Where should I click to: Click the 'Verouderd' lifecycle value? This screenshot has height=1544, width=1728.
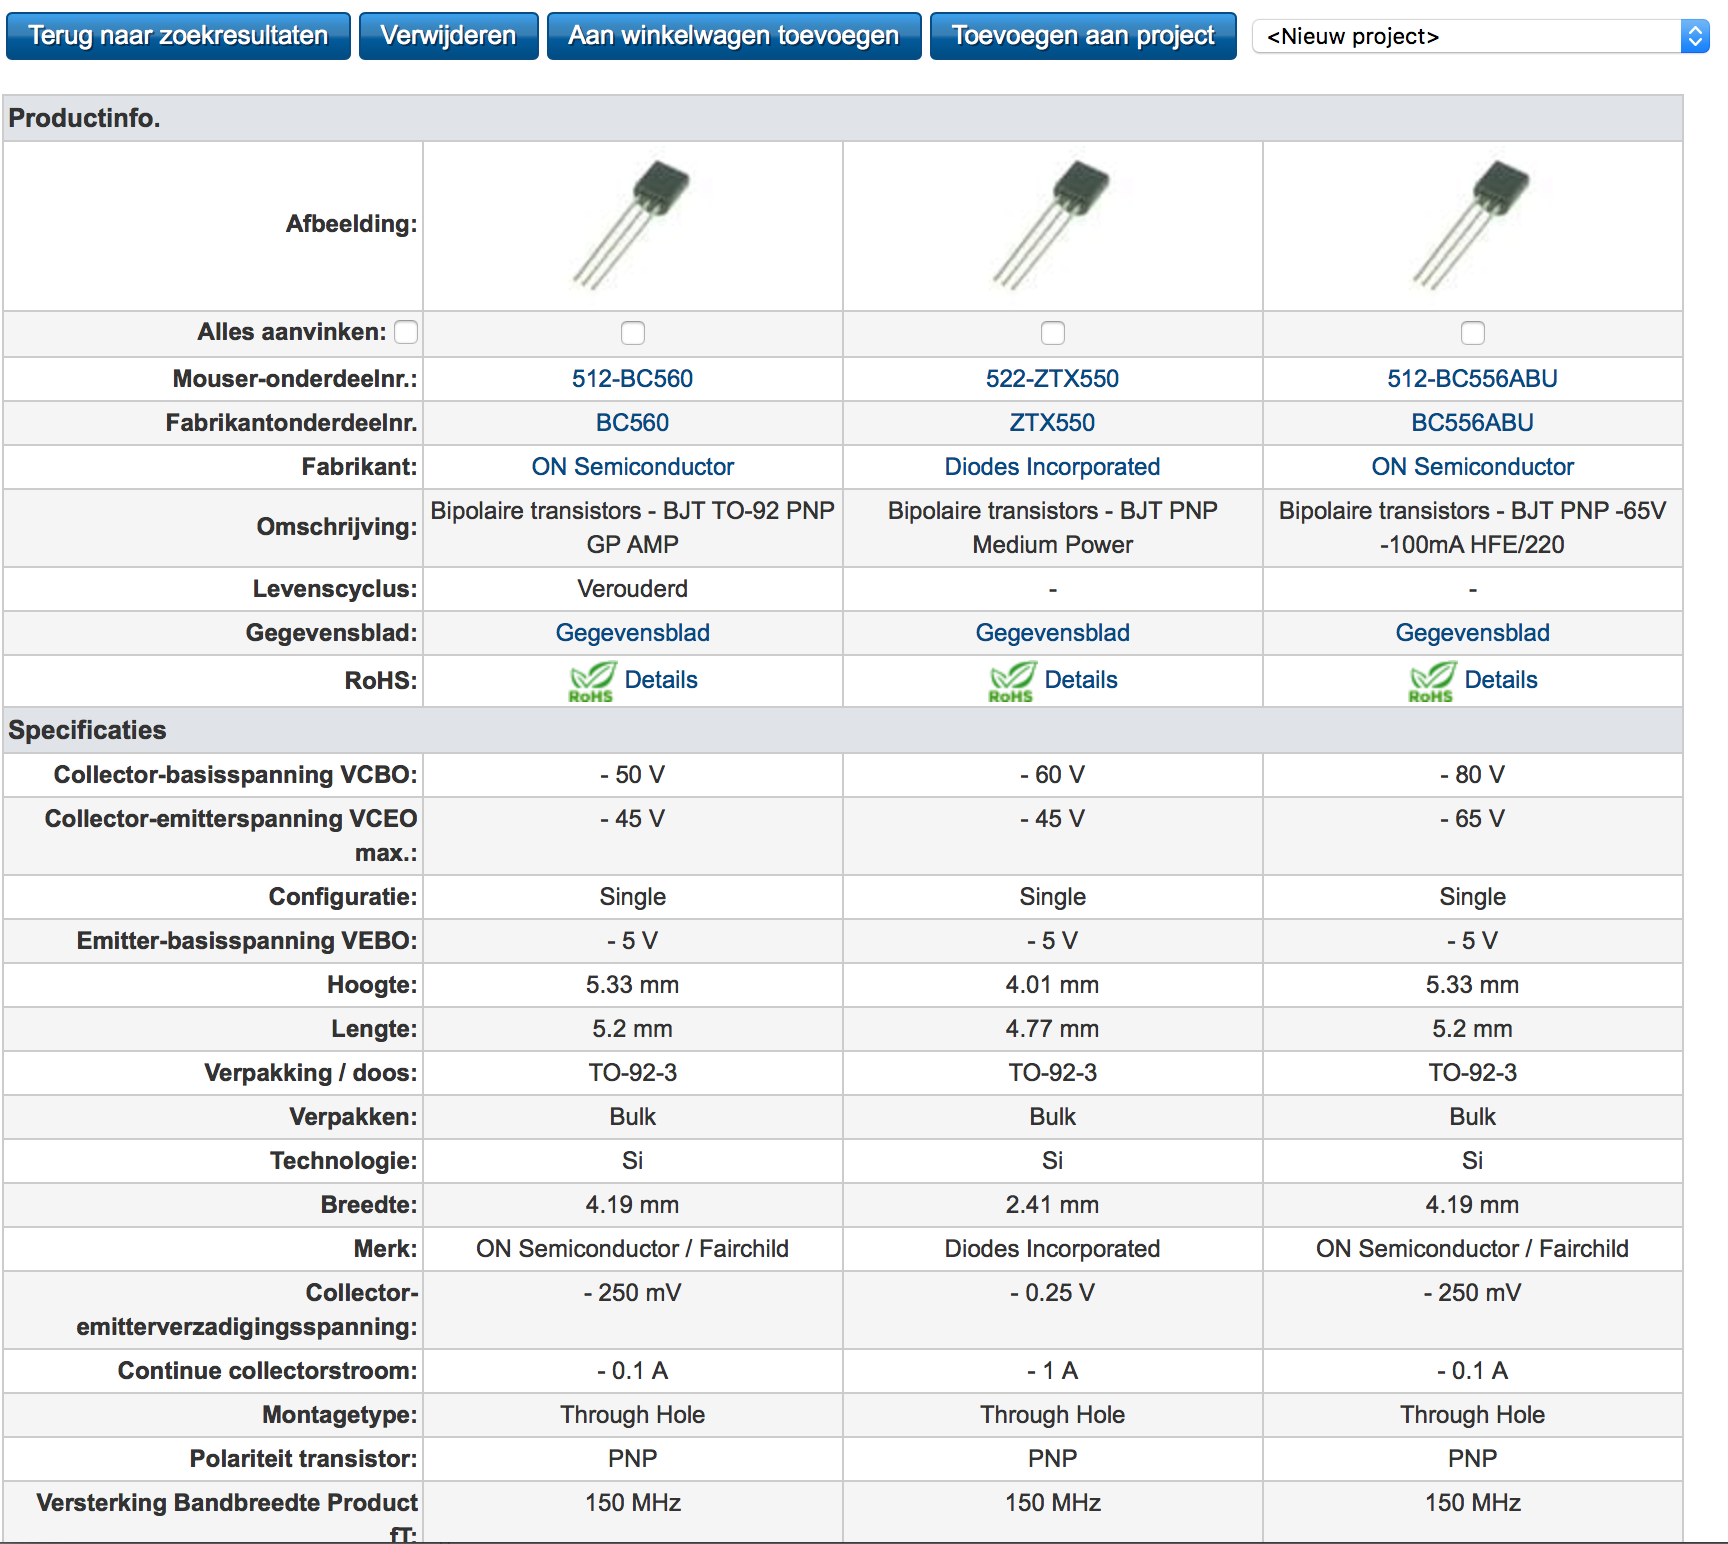[632, 589]
